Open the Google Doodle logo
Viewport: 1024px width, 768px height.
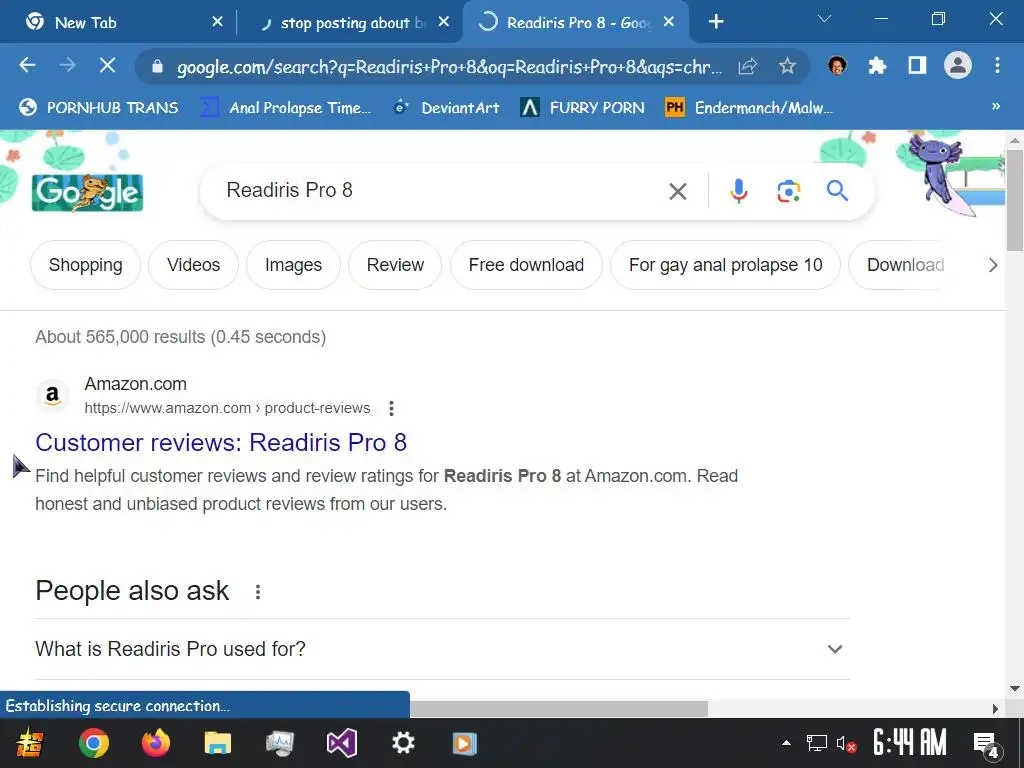[88, 193]
